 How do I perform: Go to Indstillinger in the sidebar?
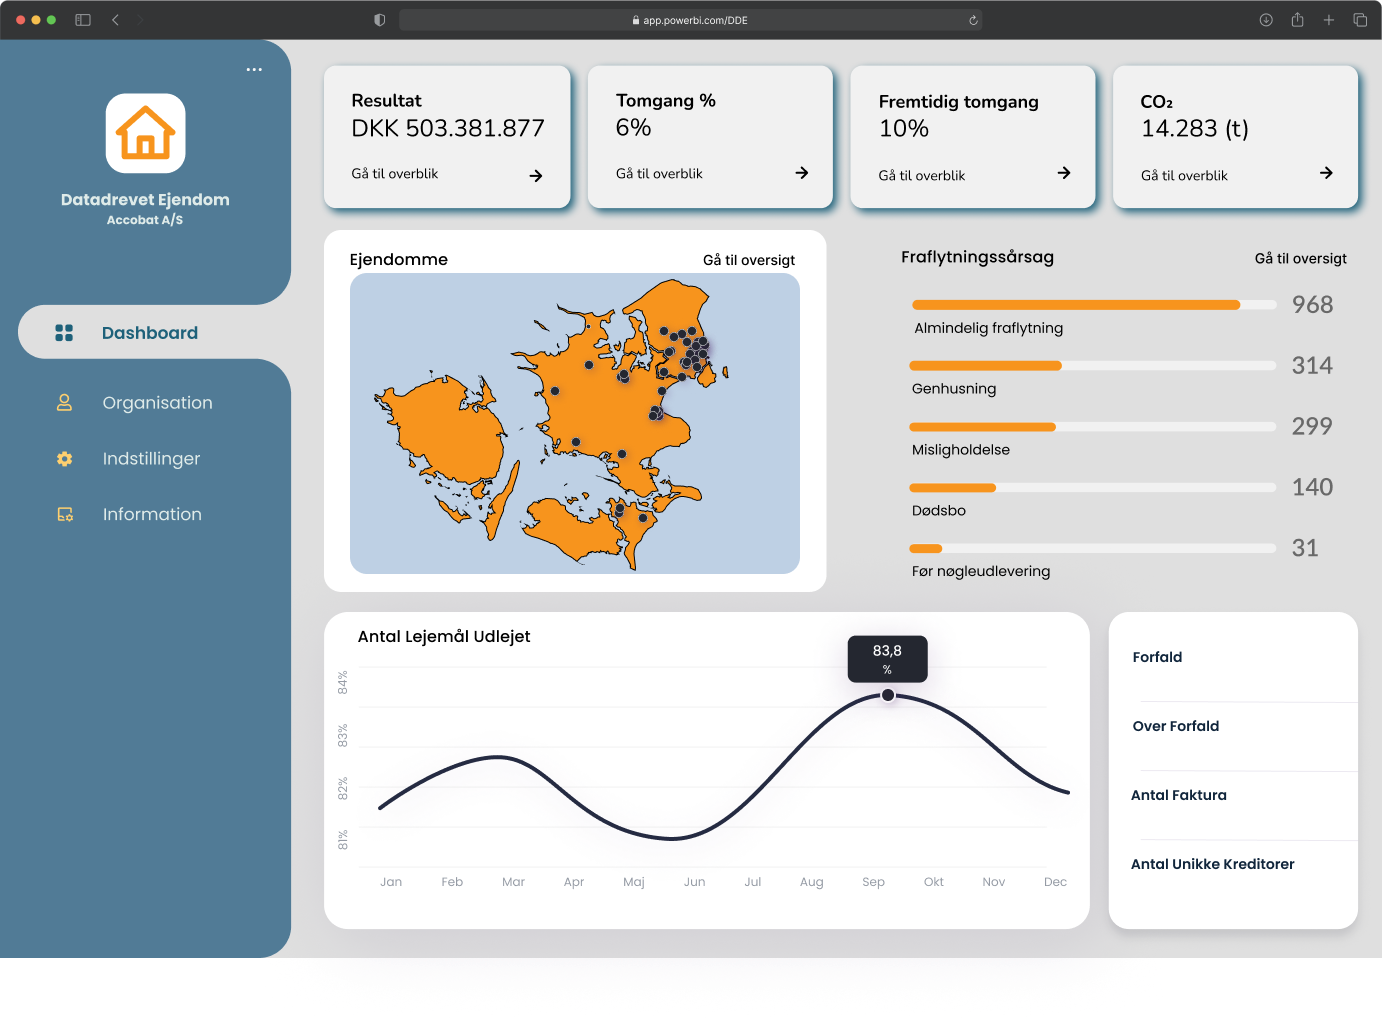tap(151, 459)
